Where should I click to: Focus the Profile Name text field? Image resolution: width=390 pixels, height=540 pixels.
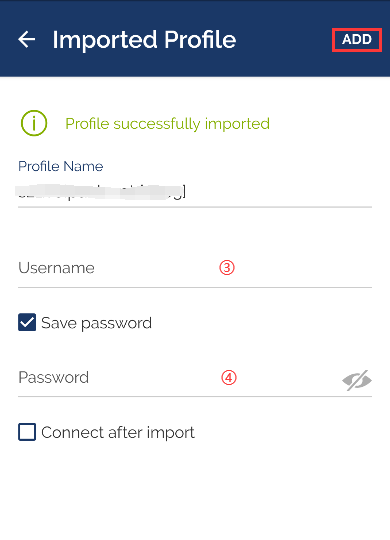[x=195, y=193]
